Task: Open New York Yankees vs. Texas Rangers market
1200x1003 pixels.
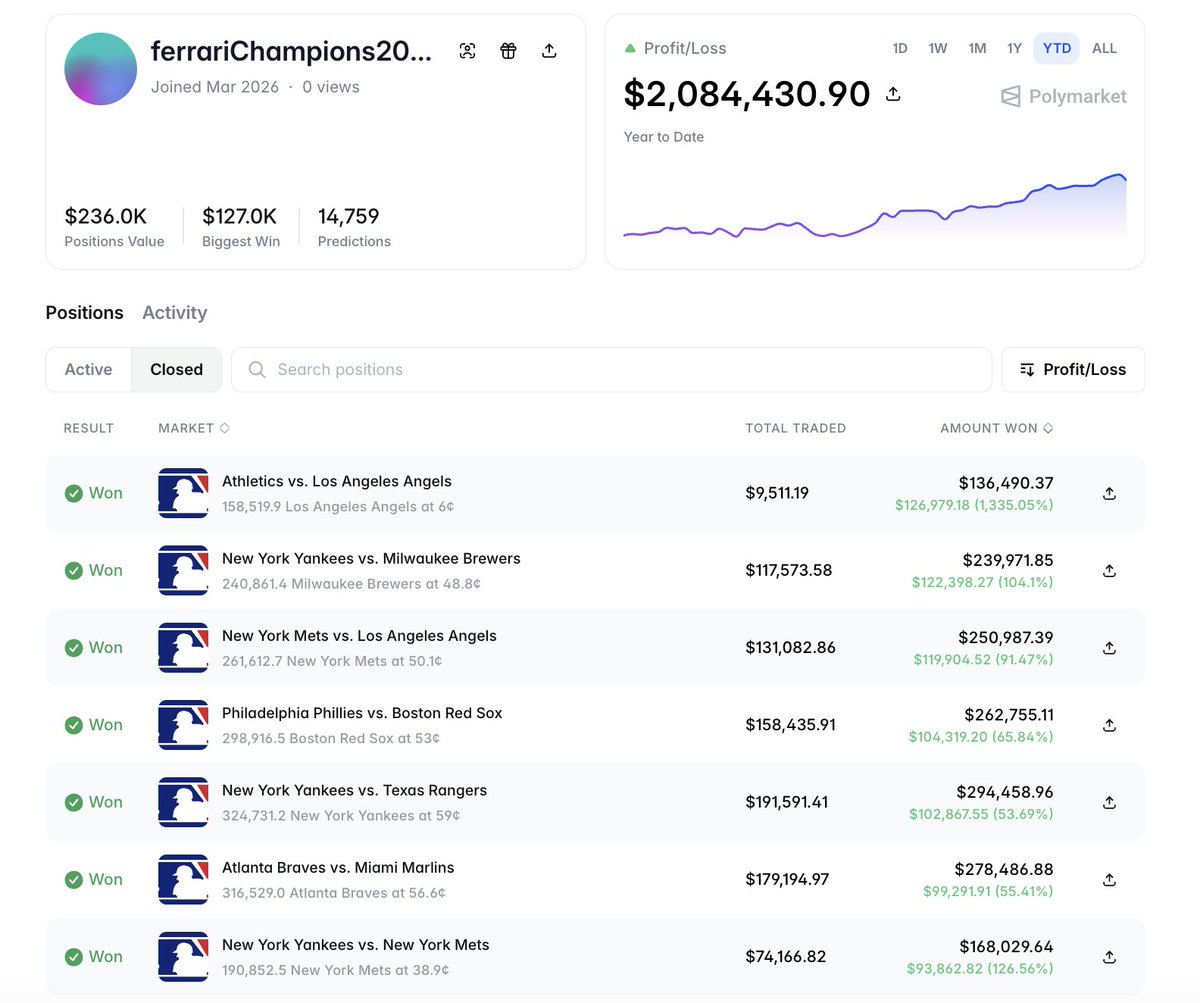Action: (355, 790)
